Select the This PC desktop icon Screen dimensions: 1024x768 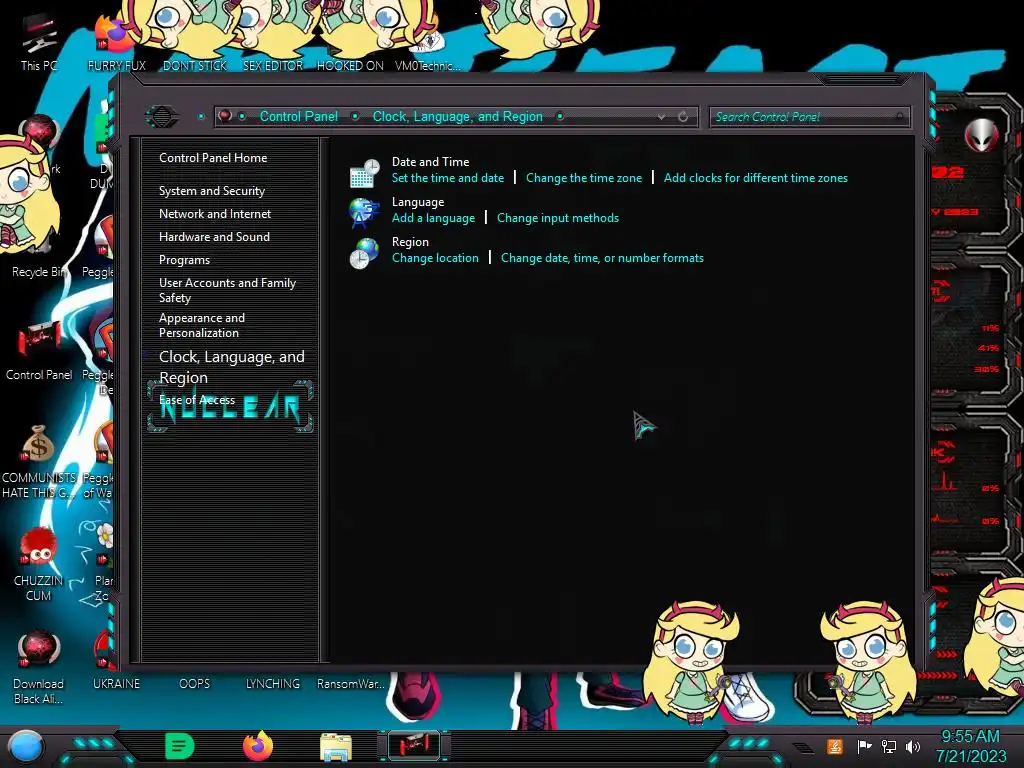[x=39, y=42]
